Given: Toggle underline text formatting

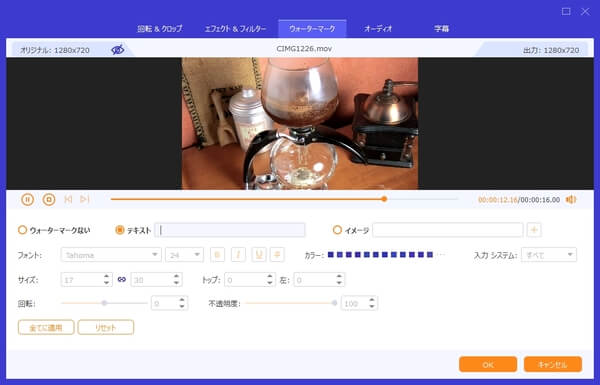Looking at the screenshot, I should tap(259, 255).
